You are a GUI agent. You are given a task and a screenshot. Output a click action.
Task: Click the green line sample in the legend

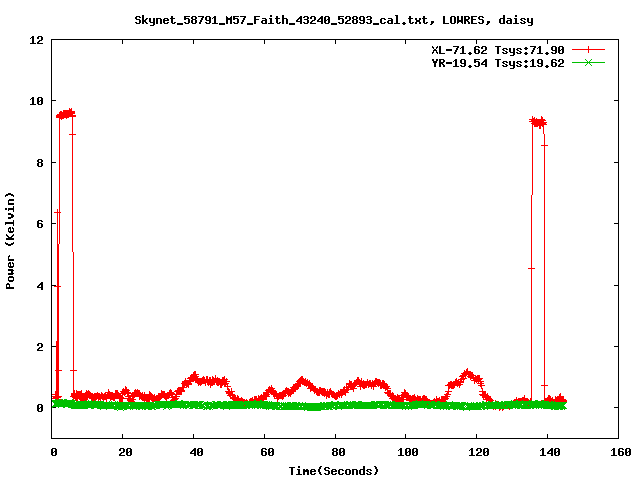tap(588, 63)
